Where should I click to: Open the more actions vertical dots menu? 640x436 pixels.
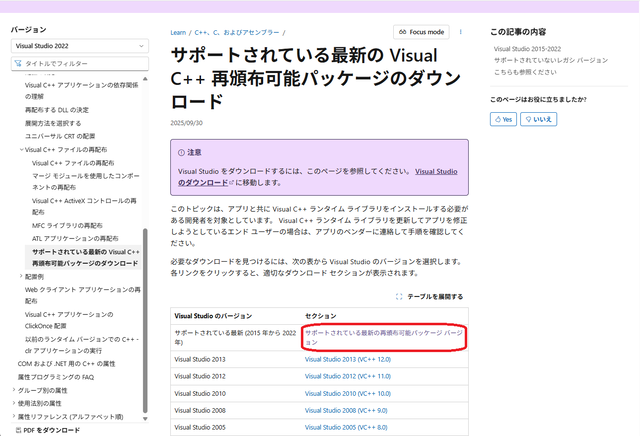point(460,32)
